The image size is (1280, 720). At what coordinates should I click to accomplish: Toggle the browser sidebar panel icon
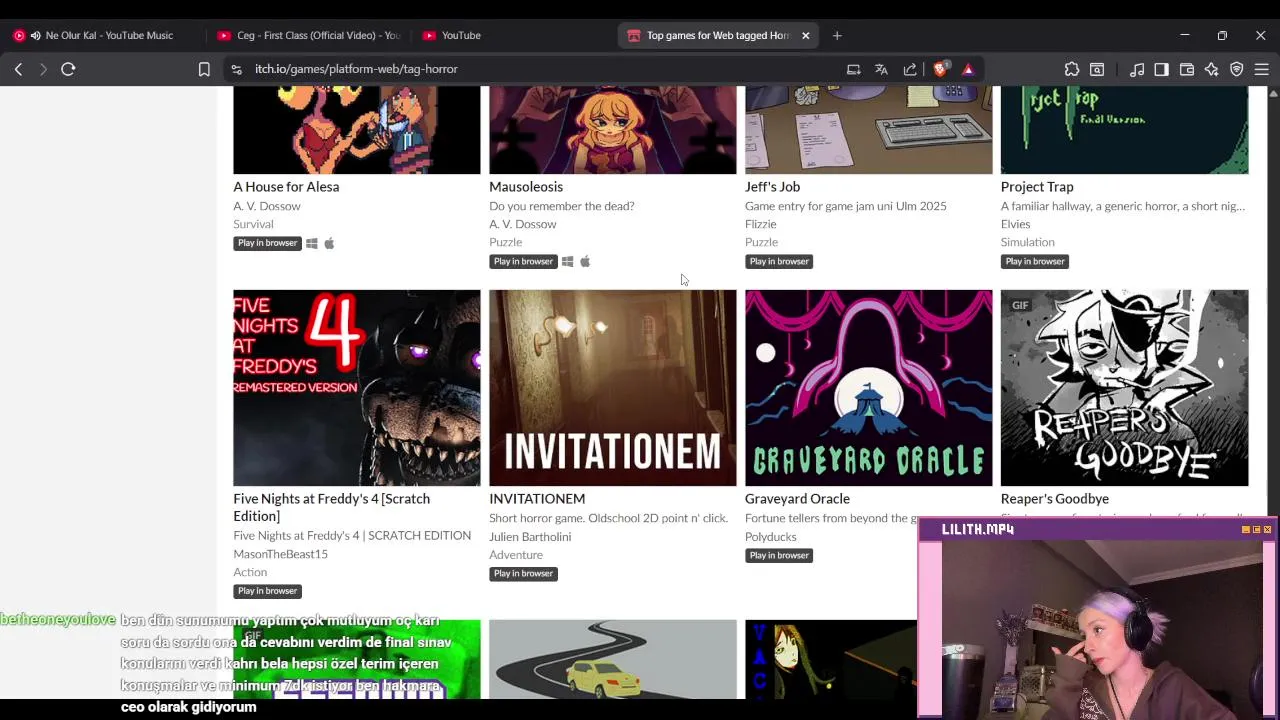pyautogui.click(x=1161, y=69)
